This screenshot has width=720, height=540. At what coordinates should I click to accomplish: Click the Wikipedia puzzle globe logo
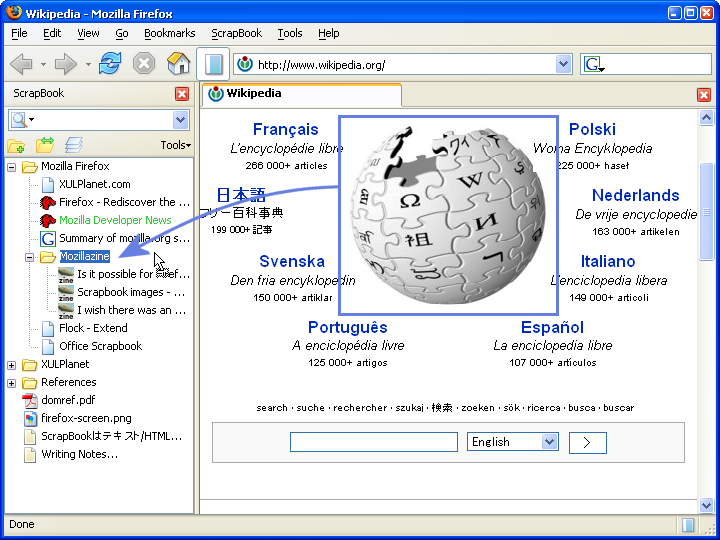click(x=448, y=216)
